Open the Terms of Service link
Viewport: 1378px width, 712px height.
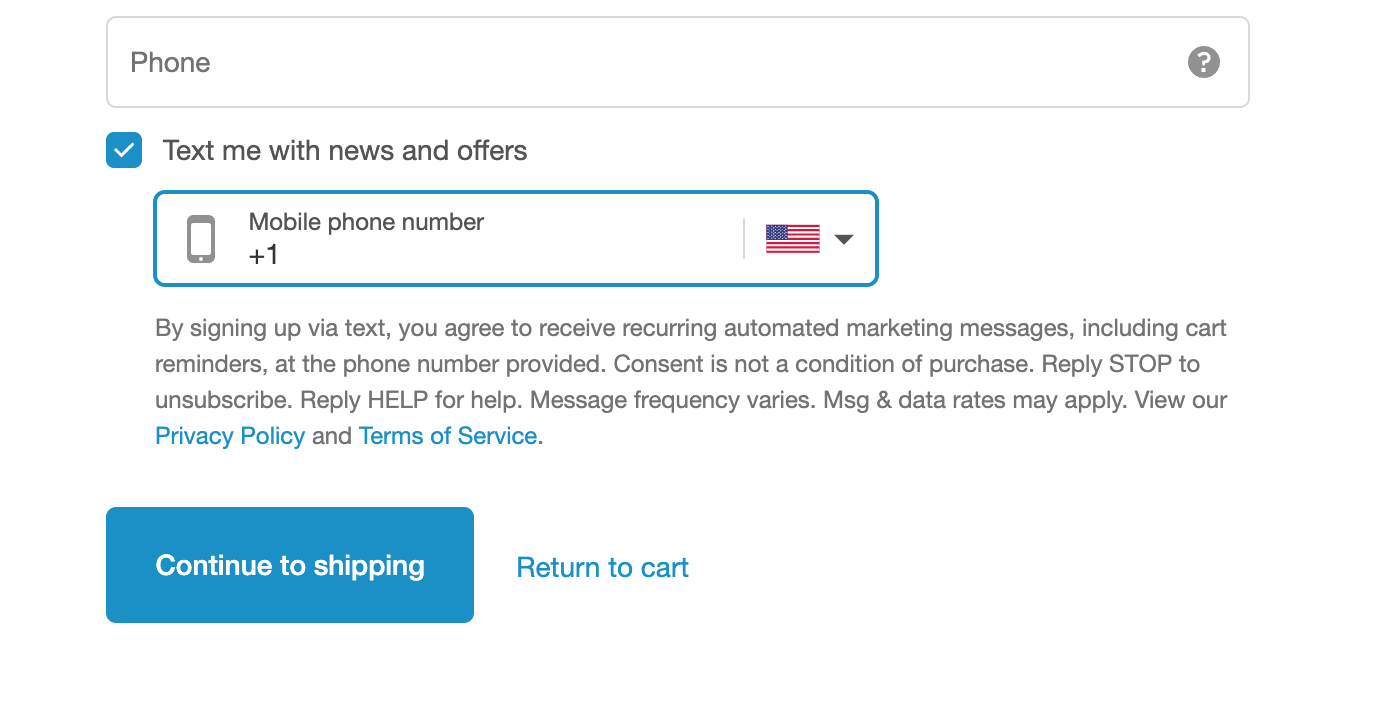pyautogui.click(x=448, y=436)
